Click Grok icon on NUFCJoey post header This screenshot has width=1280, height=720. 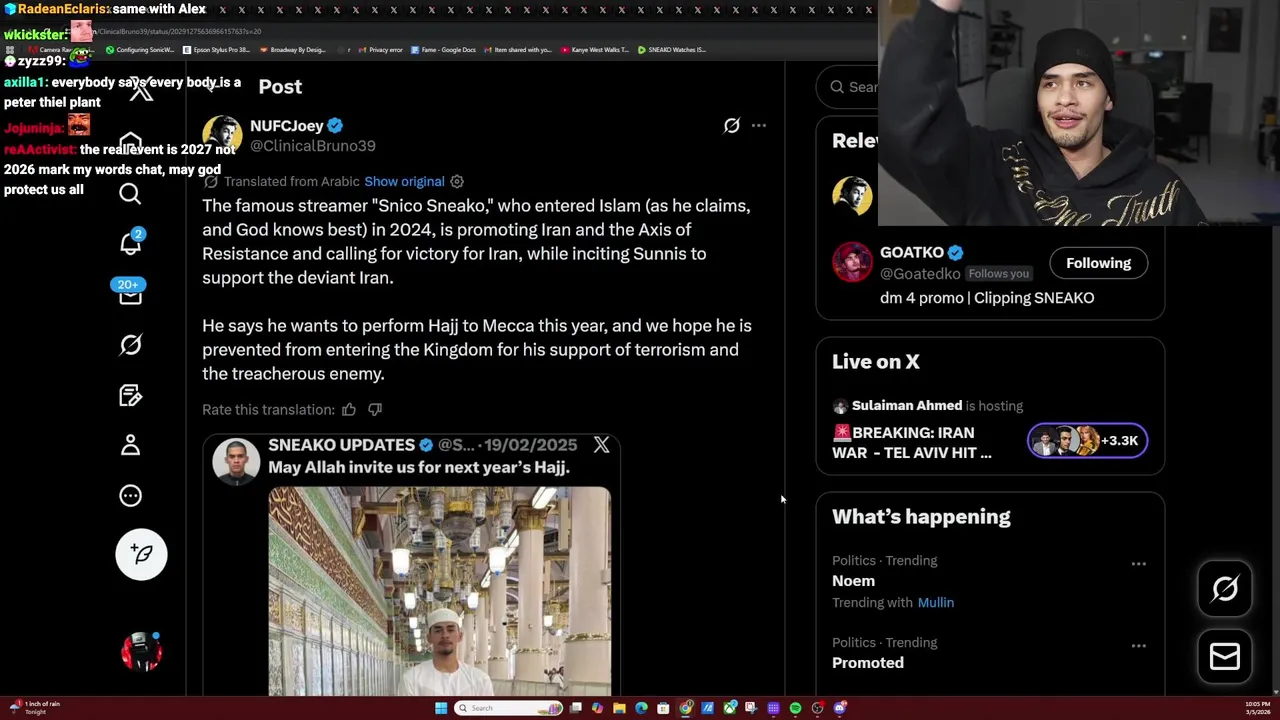[732, 126]
